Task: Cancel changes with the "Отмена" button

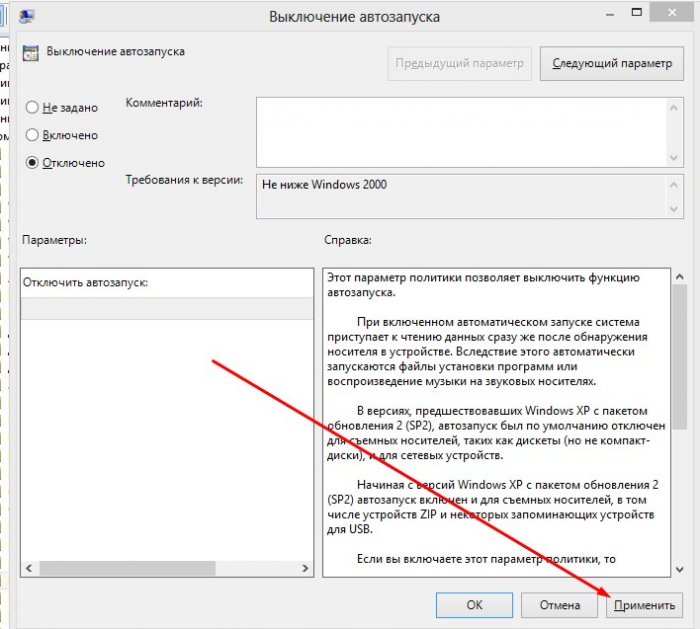Action: click(x=560, y=605)
